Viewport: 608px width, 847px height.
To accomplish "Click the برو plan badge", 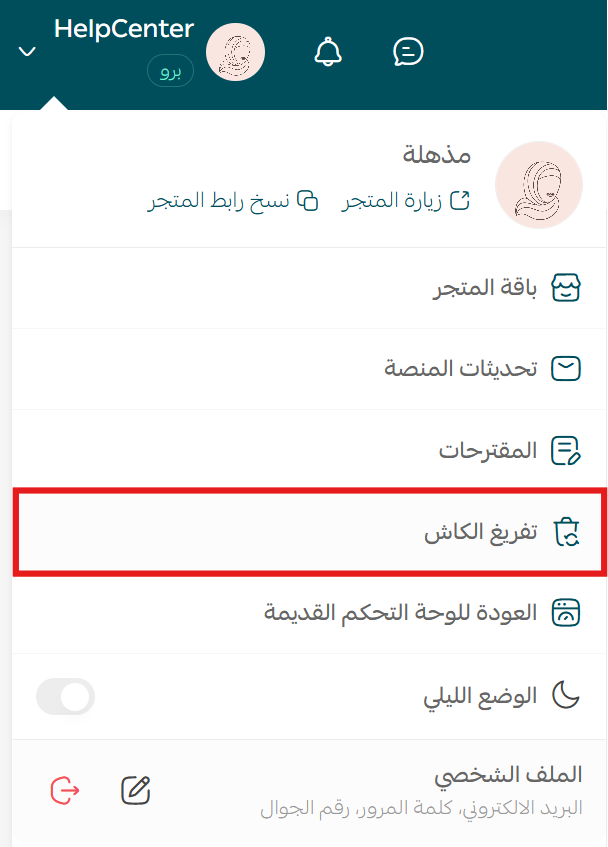I will click(x=170, y=71).
